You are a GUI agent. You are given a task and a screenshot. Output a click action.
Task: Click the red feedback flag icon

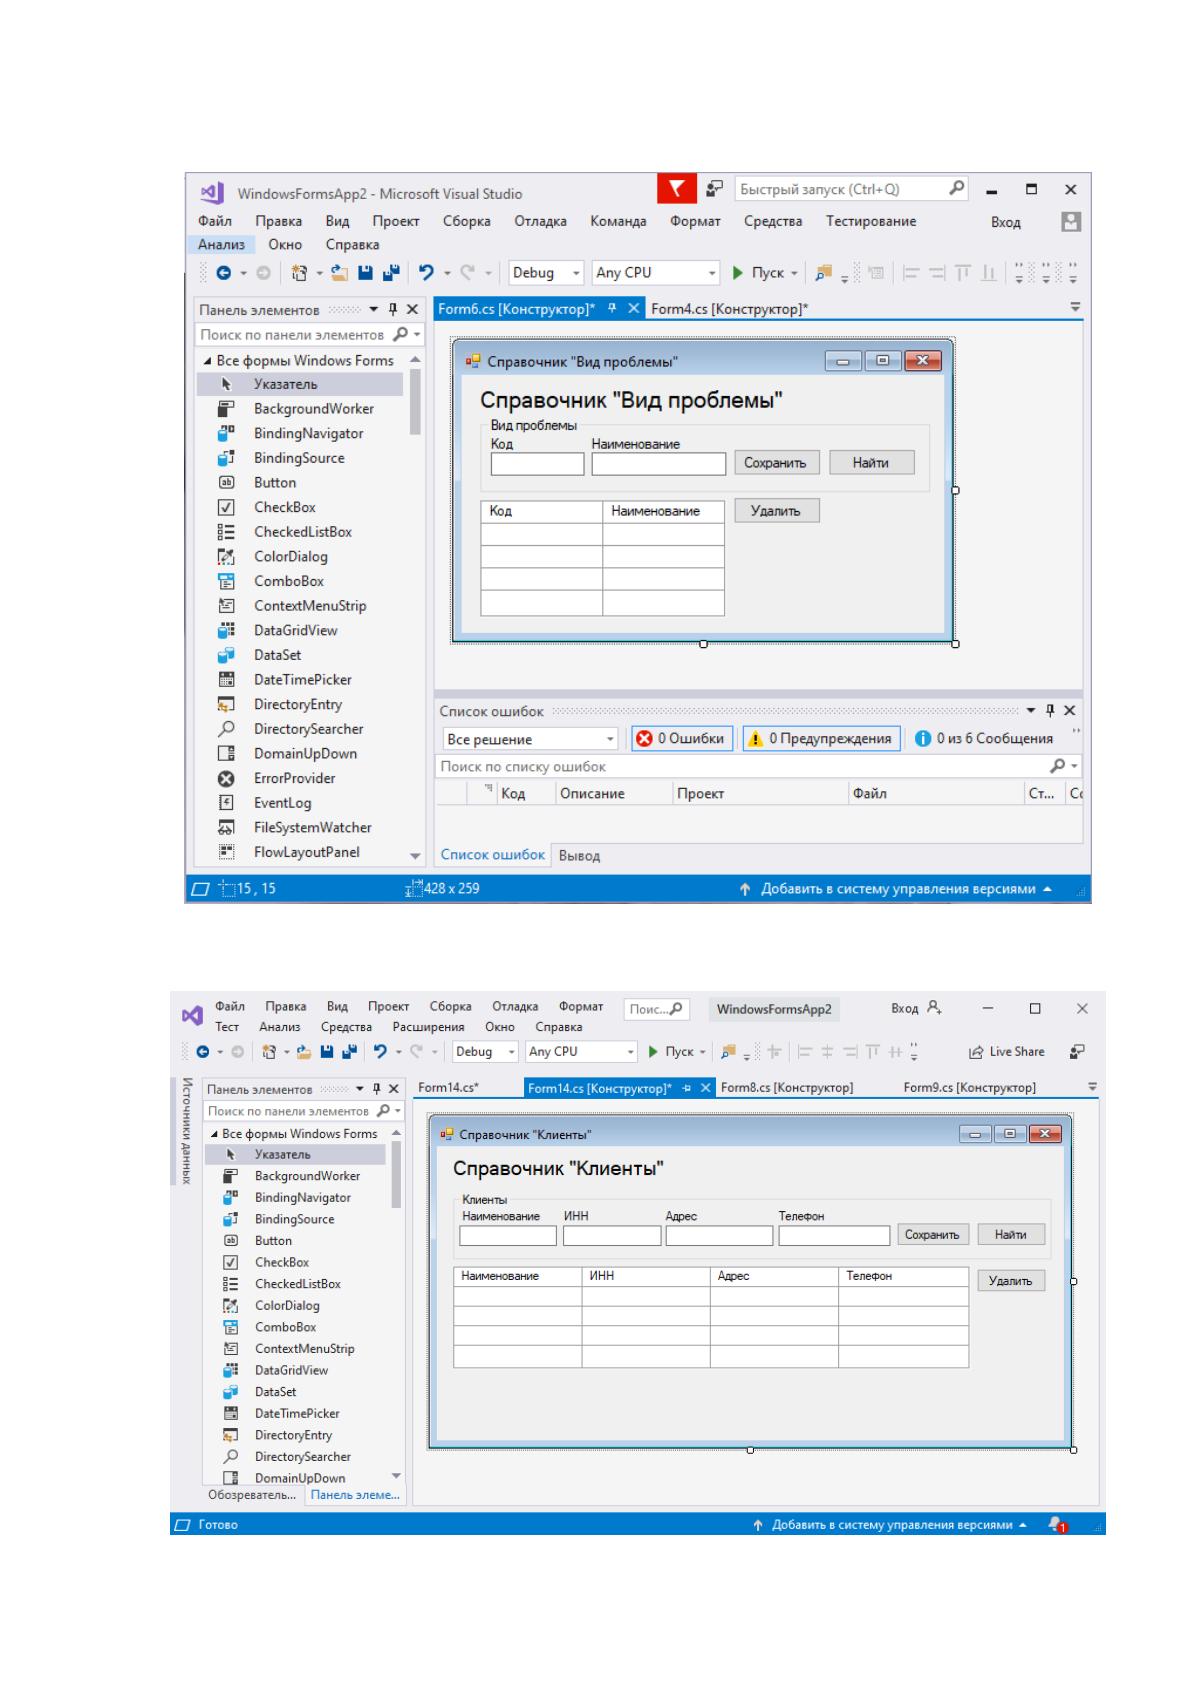pos(676,188)
